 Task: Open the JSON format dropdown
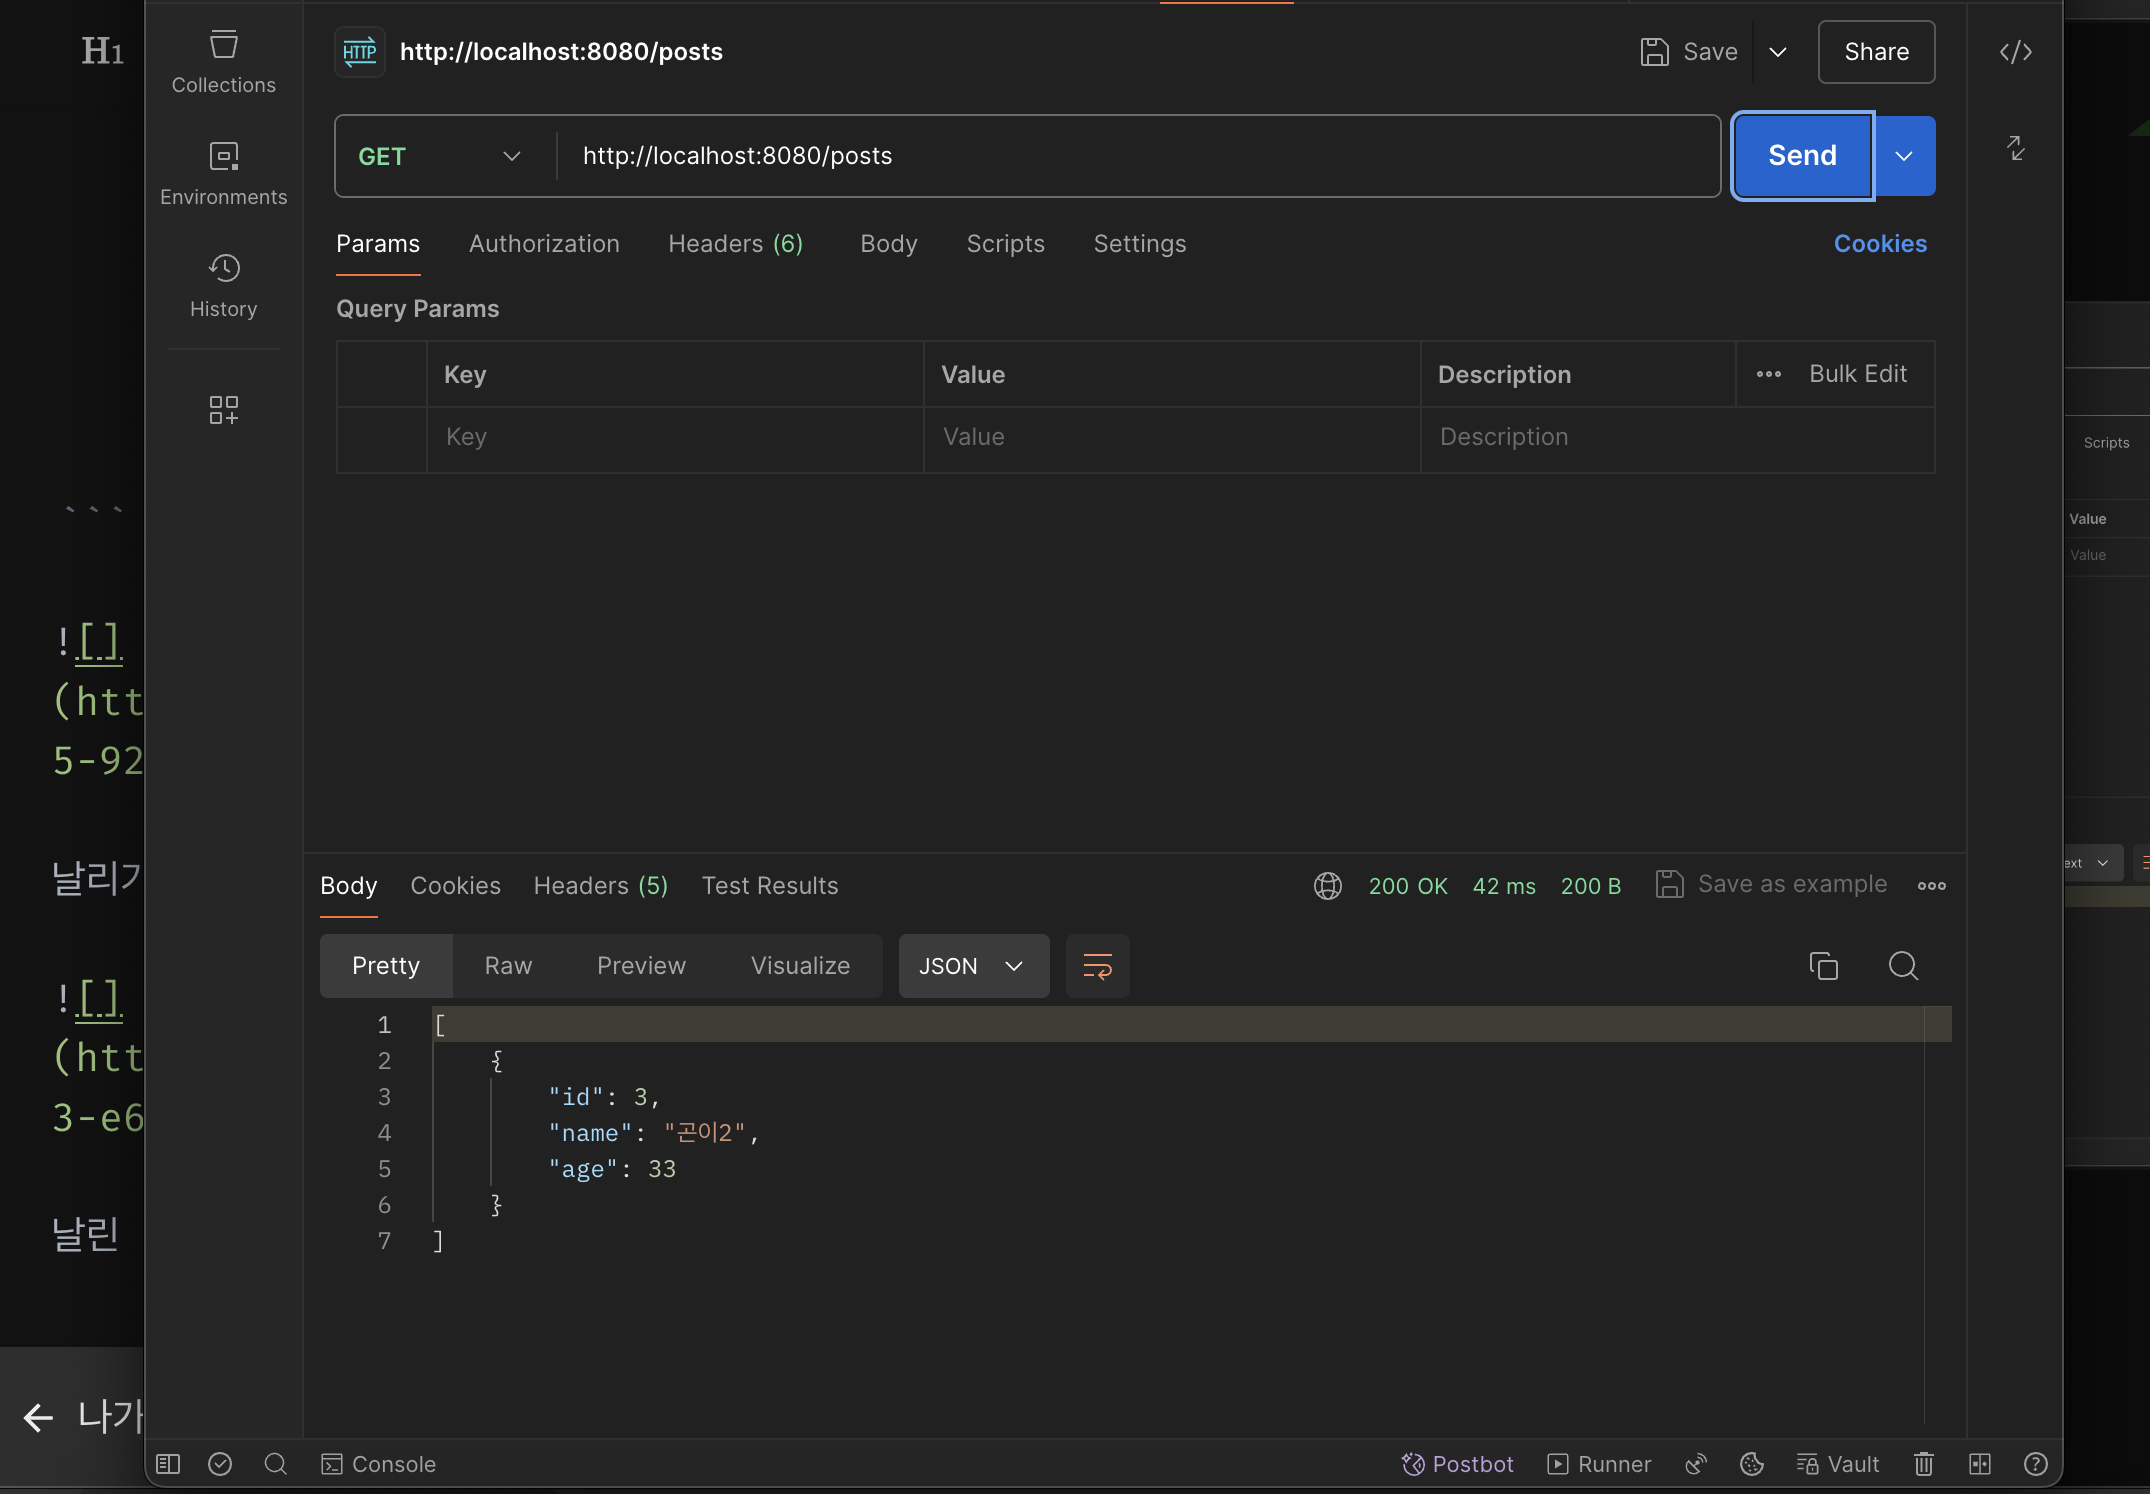click(x=973, y=966)
